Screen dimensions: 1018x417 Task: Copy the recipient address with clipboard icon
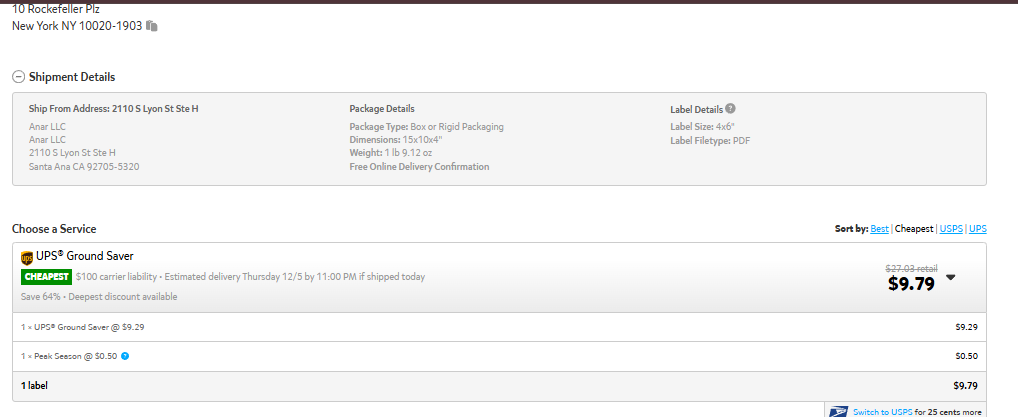click(x=152, y=26)
